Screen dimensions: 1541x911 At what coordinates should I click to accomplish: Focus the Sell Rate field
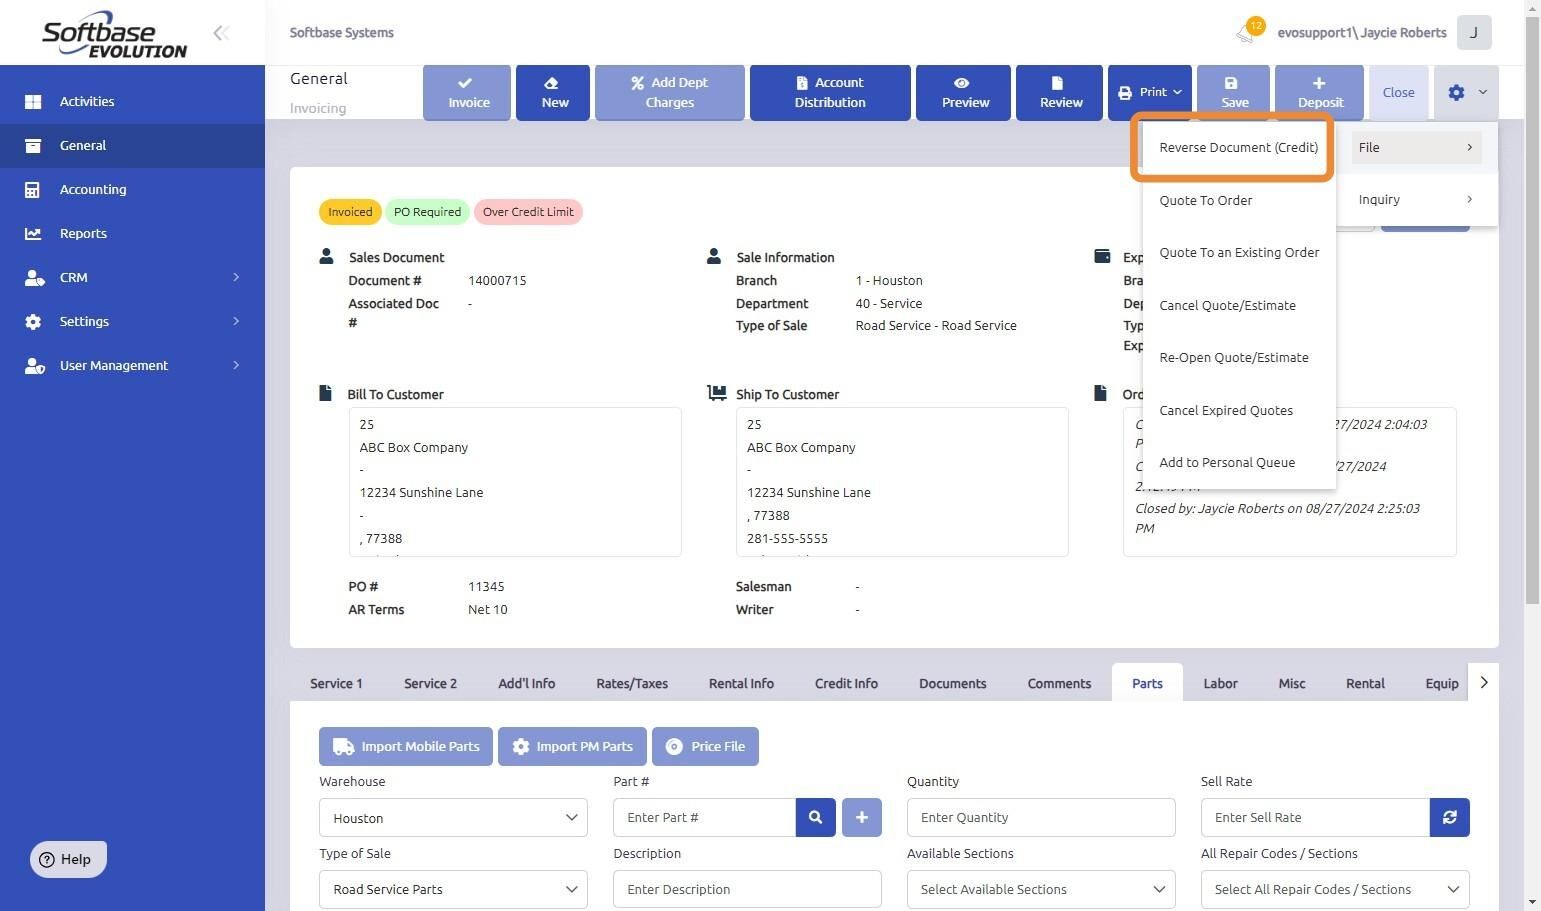pos(1315,818)
